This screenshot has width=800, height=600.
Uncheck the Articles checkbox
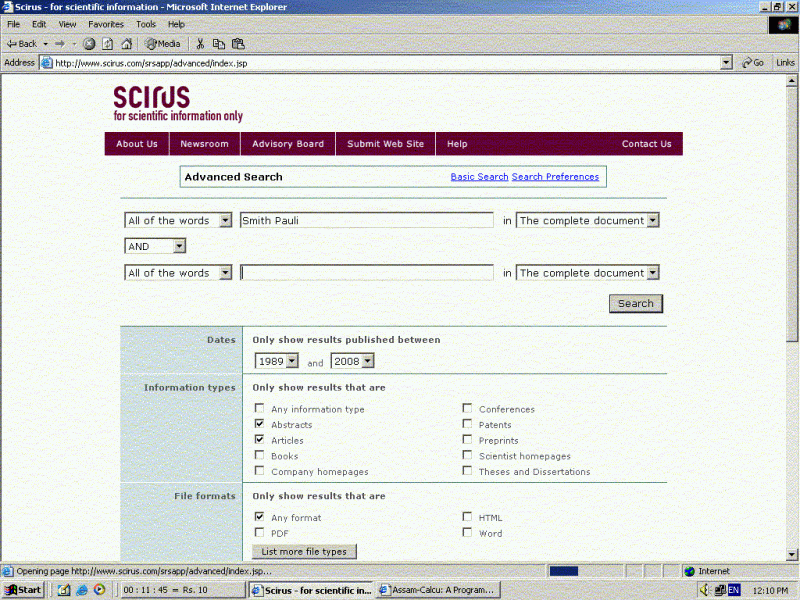259,439
